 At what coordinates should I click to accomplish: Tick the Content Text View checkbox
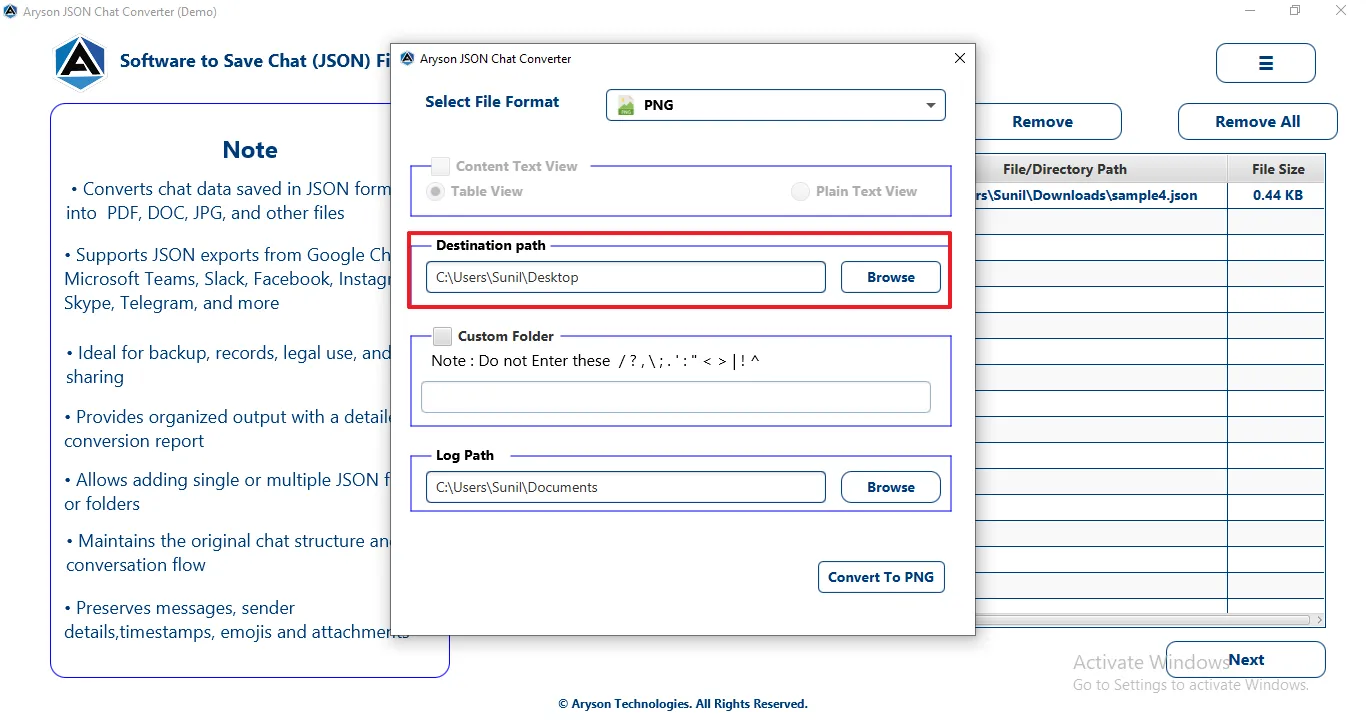441,167
